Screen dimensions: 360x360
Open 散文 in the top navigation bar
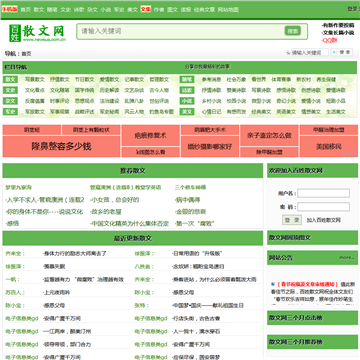[x=39, y=10]
